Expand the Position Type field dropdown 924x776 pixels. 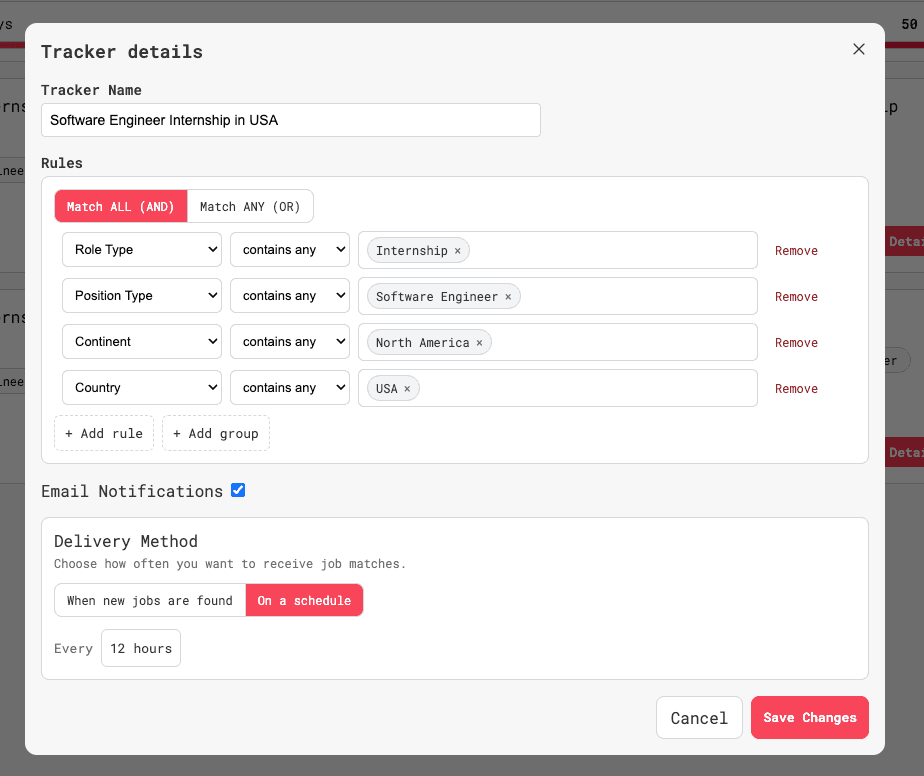click(142, 296)
